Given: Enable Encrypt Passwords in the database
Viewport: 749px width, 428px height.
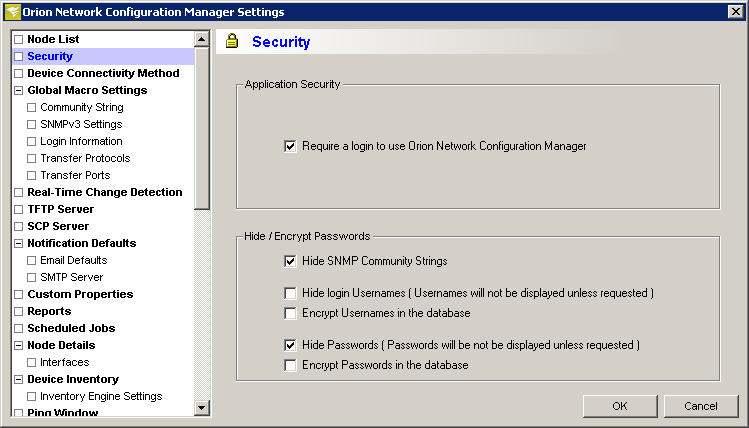Looking at the screenshot, I should 290,365.
